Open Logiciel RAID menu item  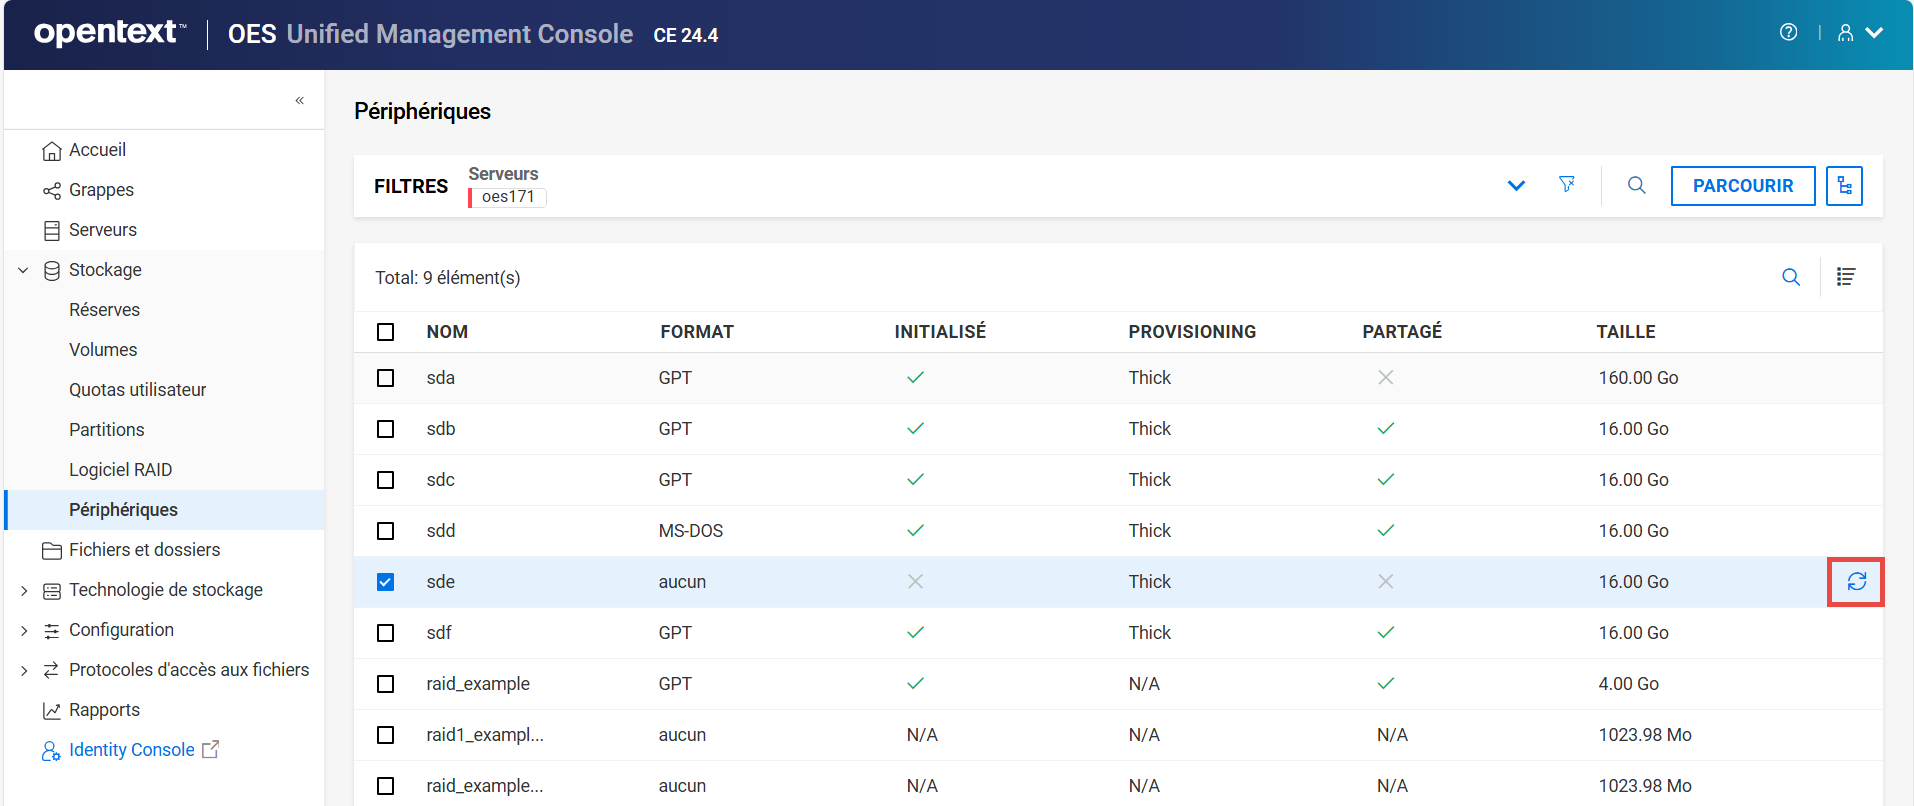tap(120, 470)
